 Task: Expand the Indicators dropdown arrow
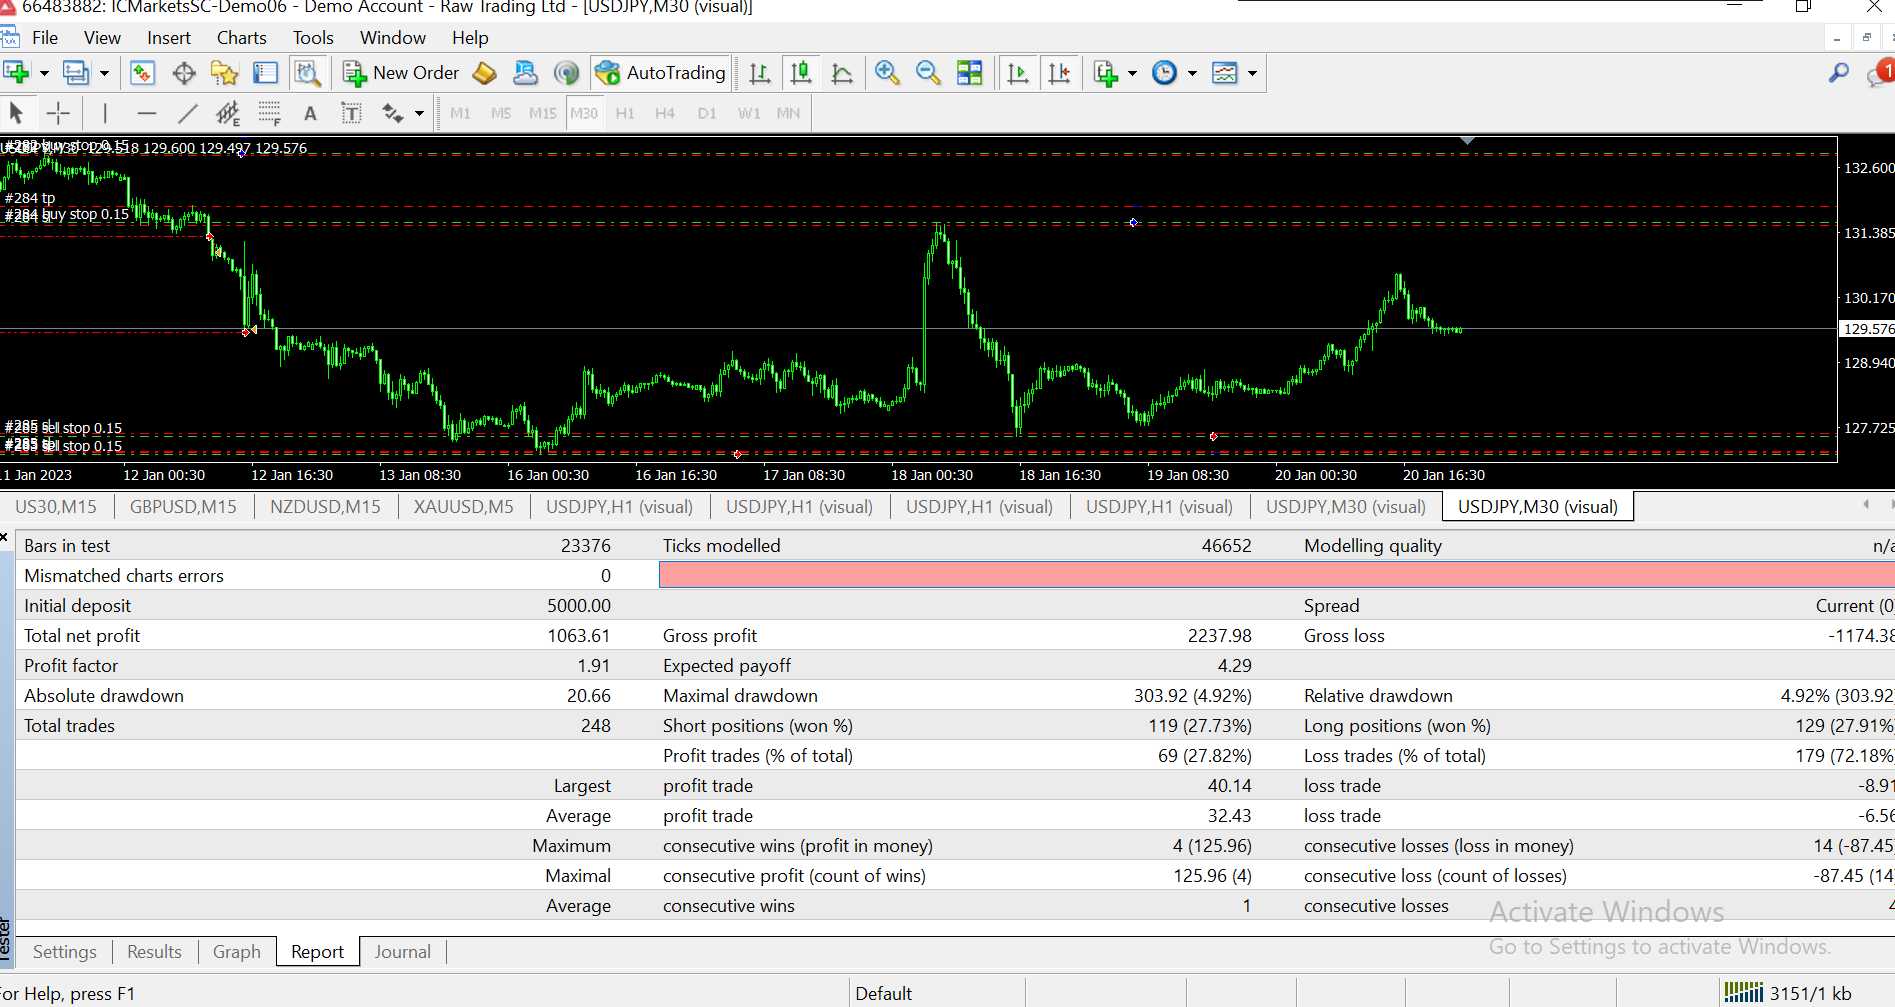coord(1132,73)
